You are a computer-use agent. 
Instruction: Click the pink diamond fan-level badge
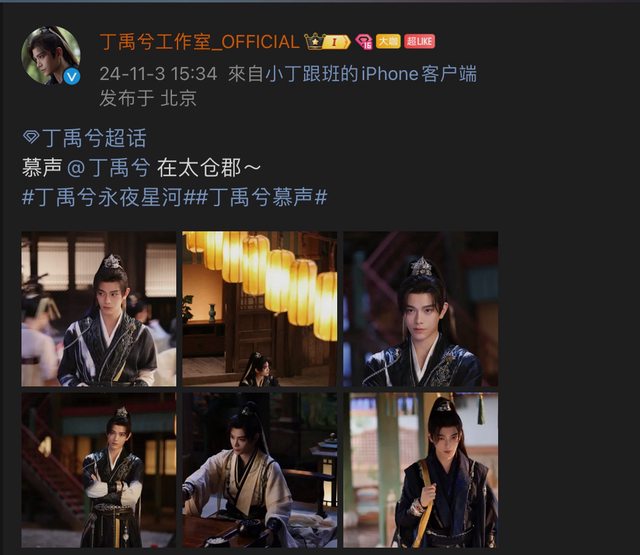coord(364,42)
